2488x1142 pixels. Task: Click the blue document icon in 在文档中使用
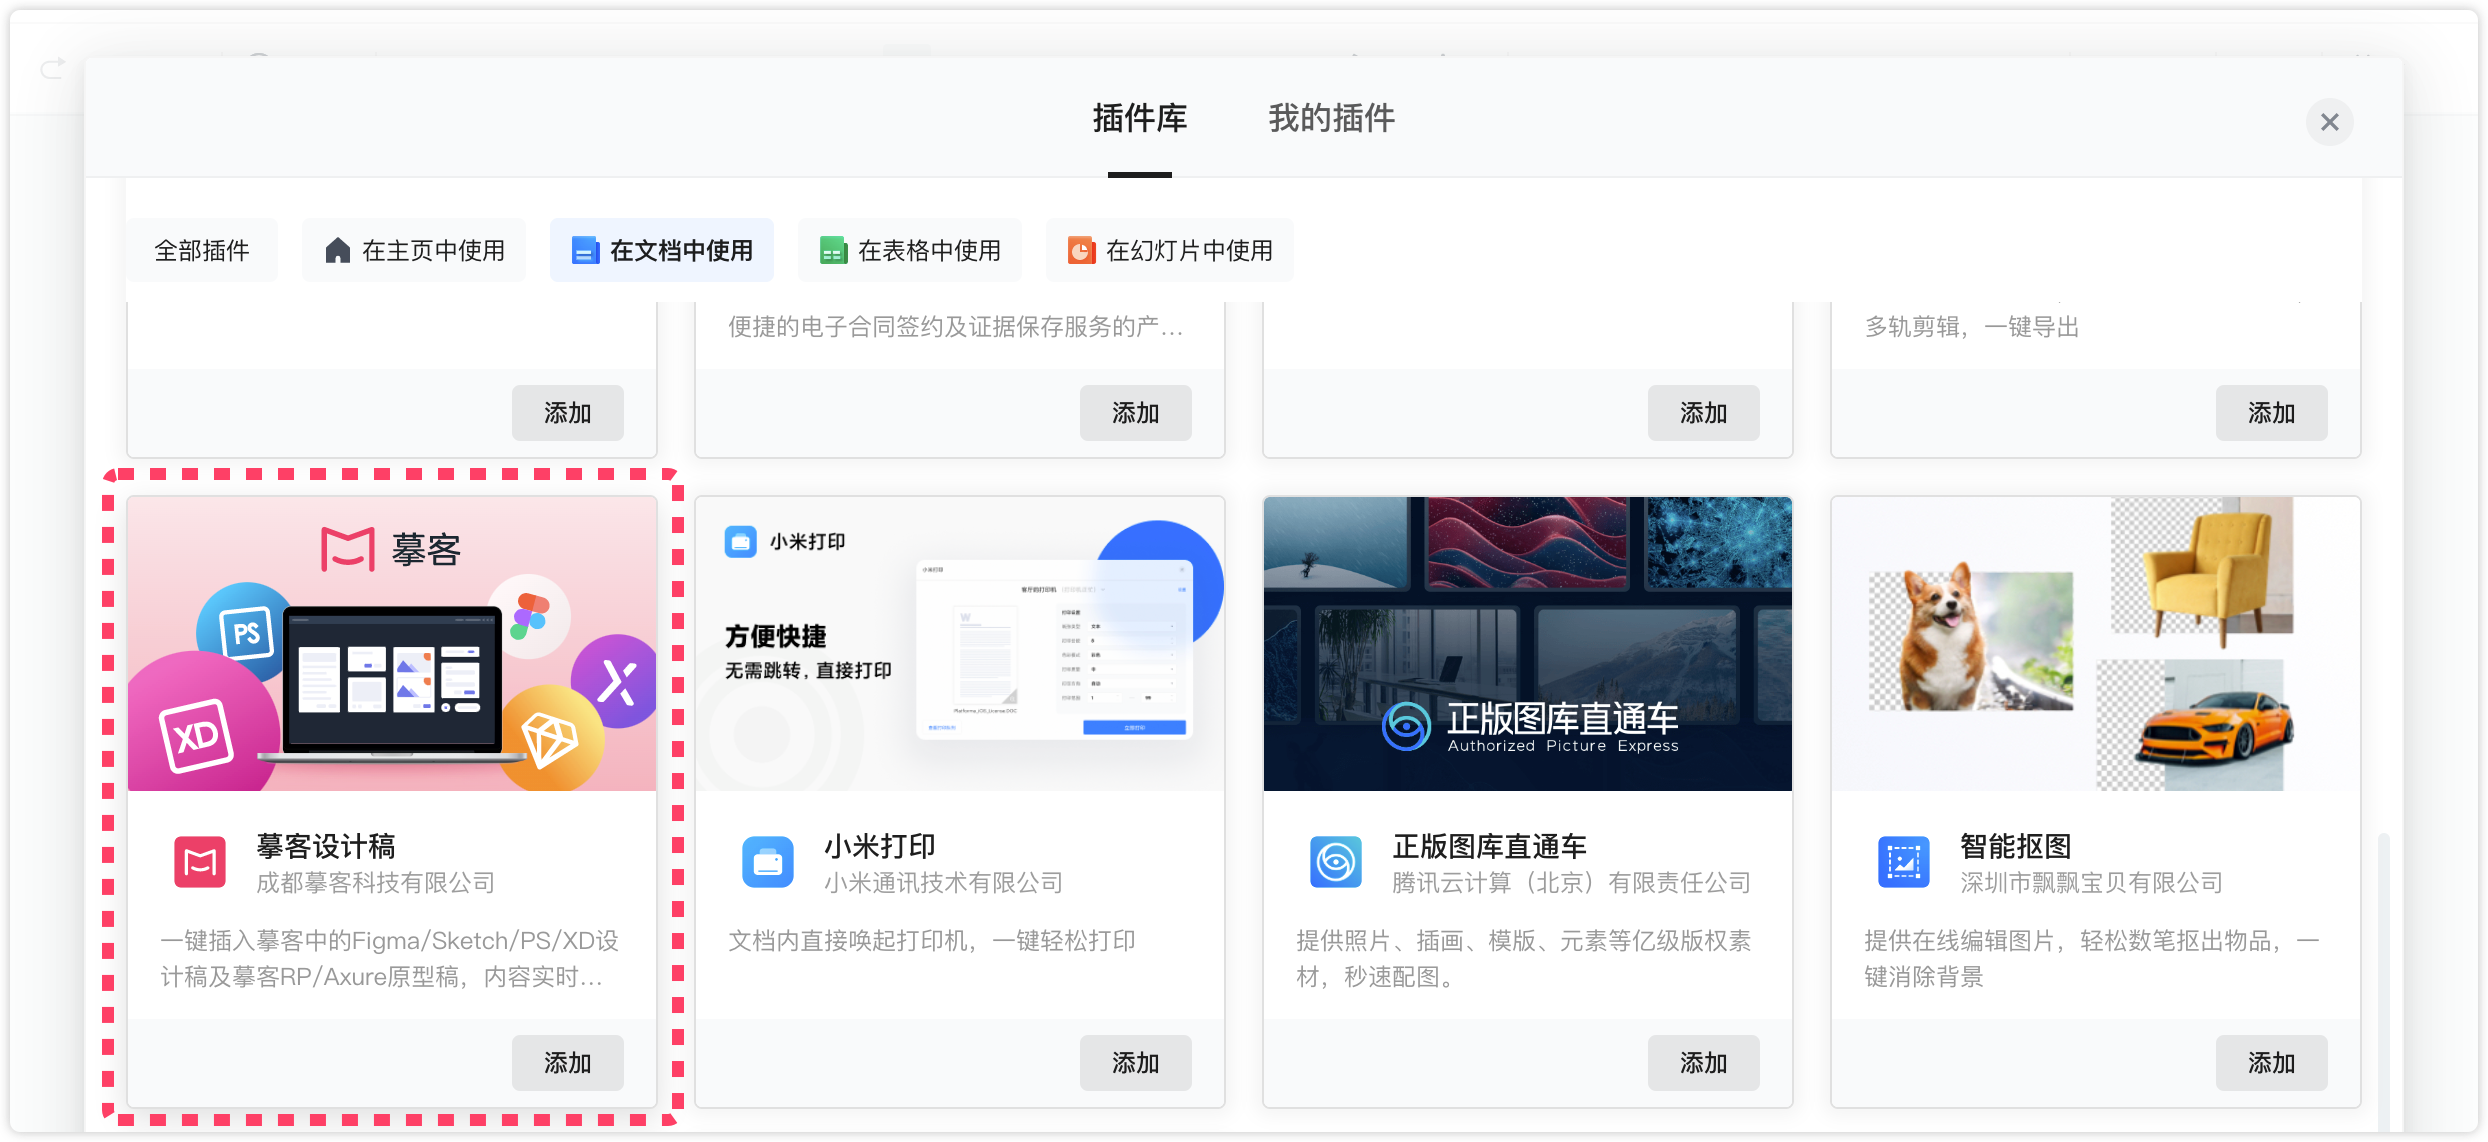[585, 250]
